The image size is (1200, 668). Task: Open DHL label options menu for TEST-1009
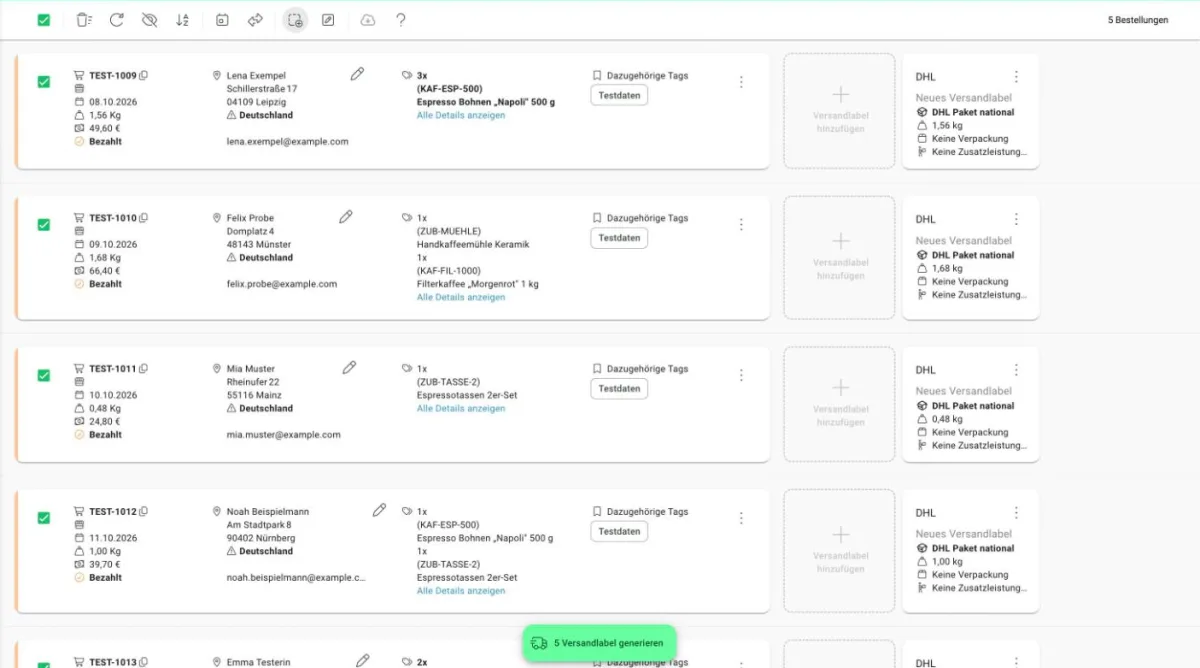point(1016,77)
